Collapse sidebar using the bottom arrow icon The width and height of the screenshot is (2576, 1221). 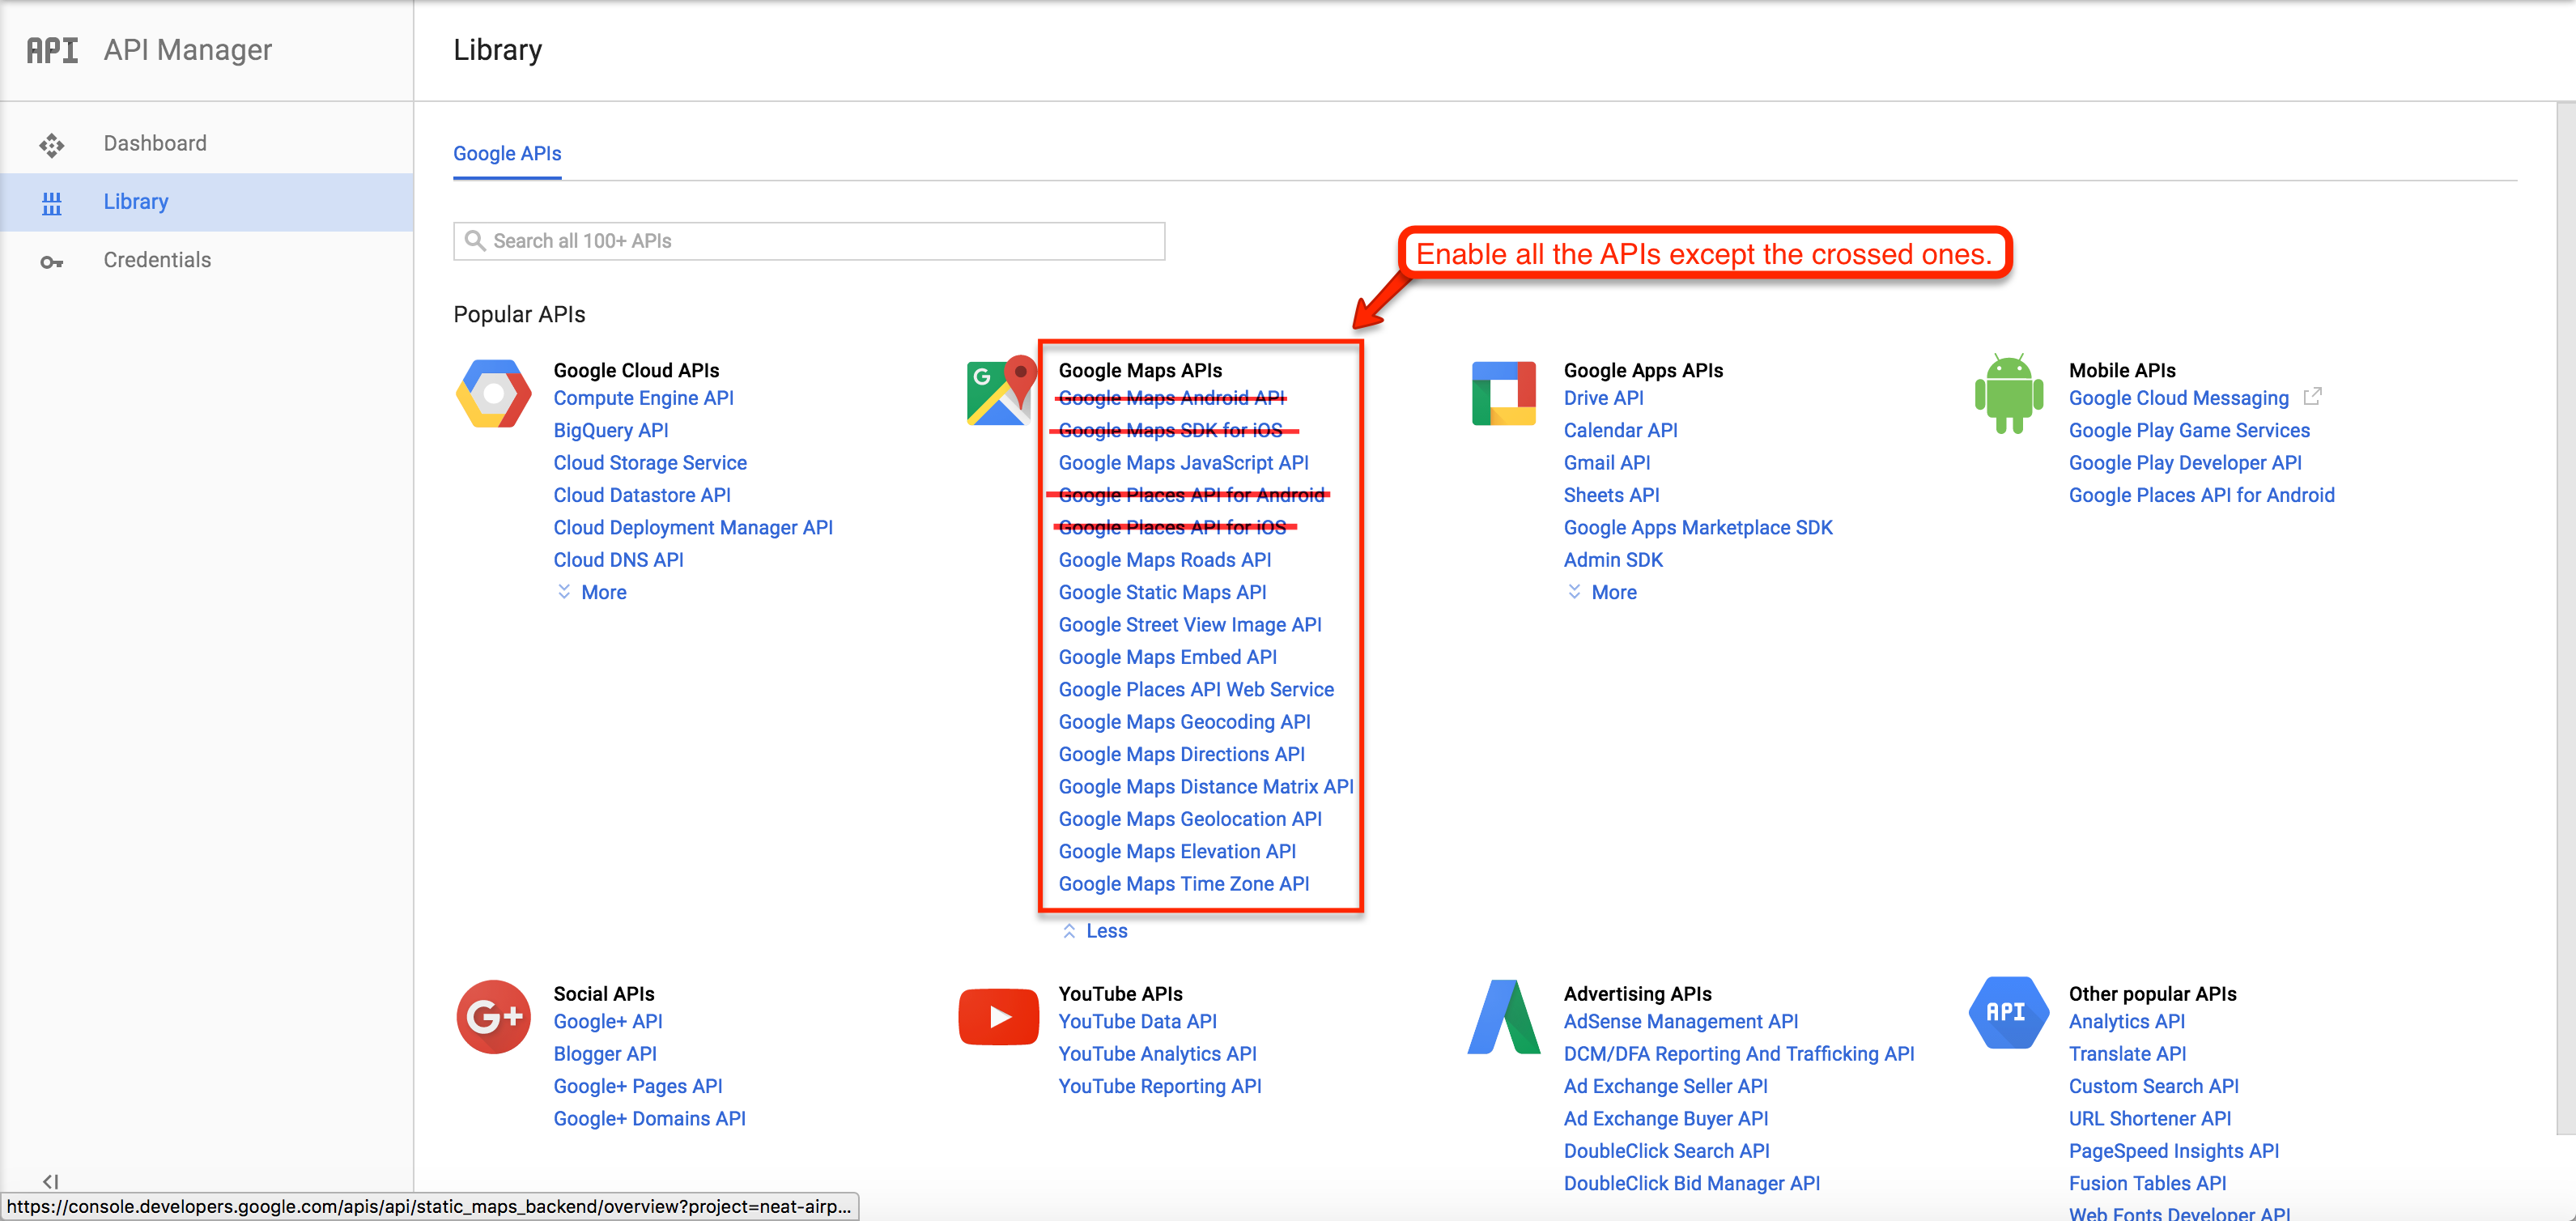[x=51, y=1181]
